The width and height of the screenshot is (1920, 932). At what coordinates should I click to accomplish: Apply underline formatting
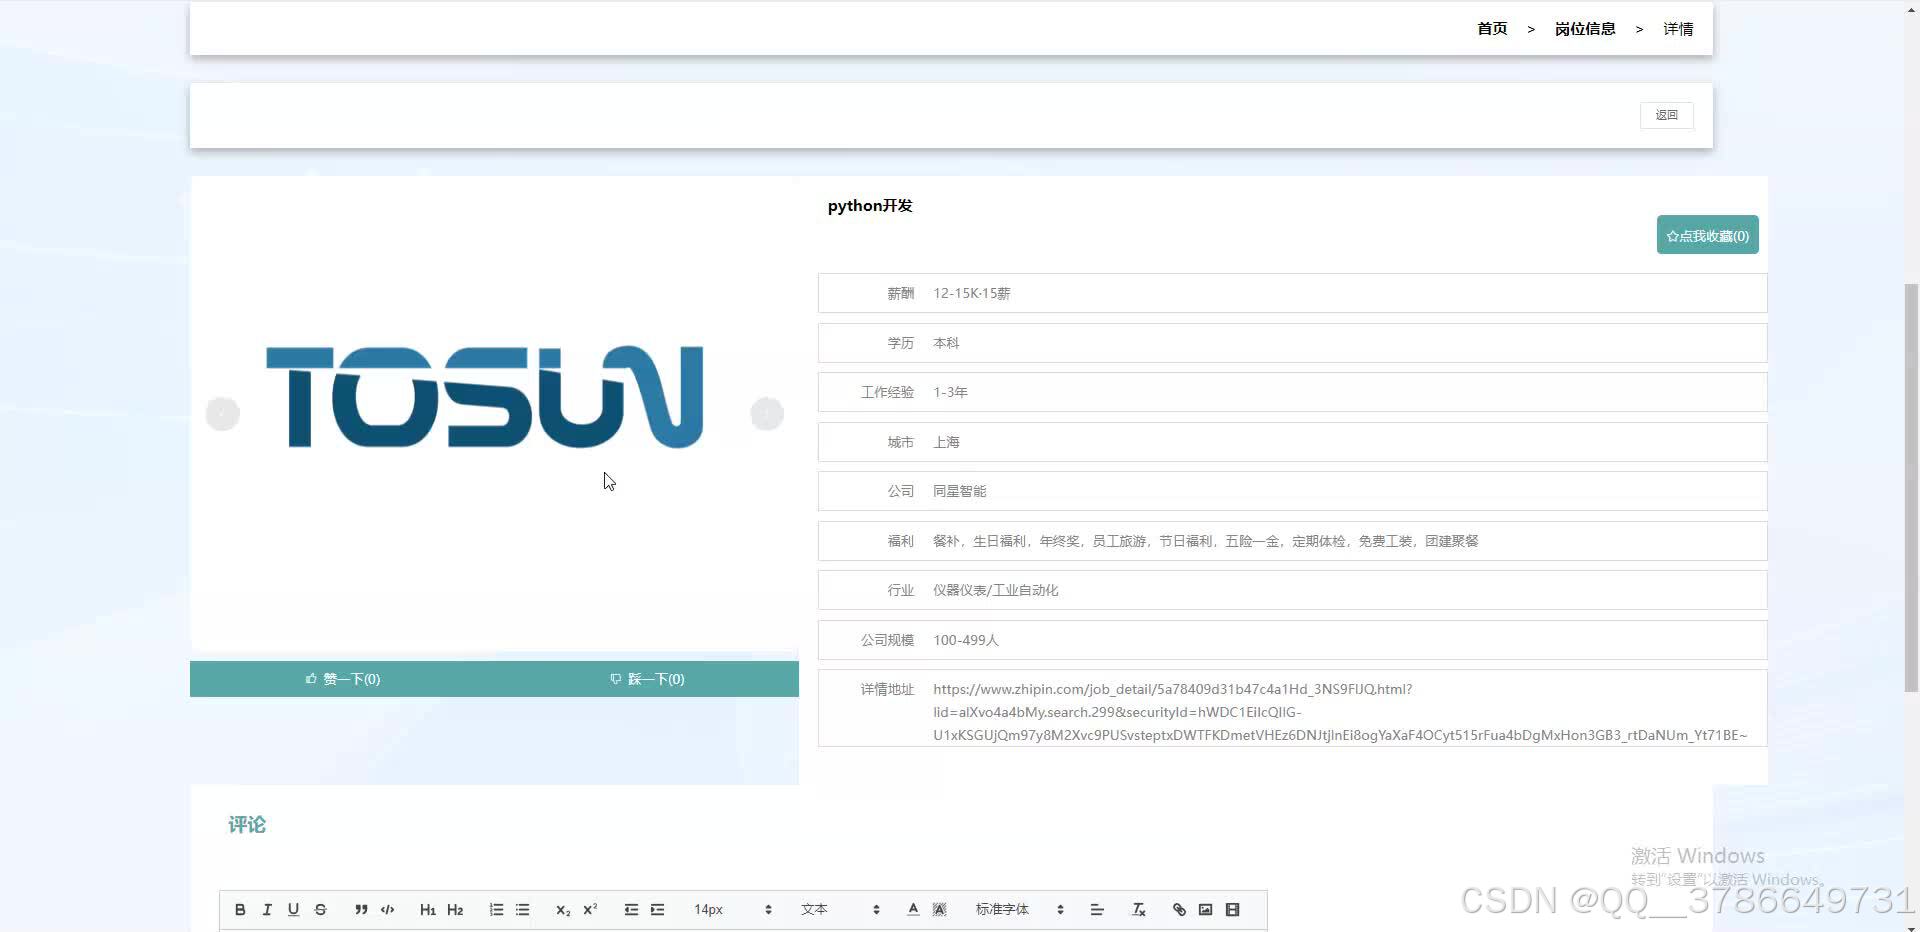[293, 909]
